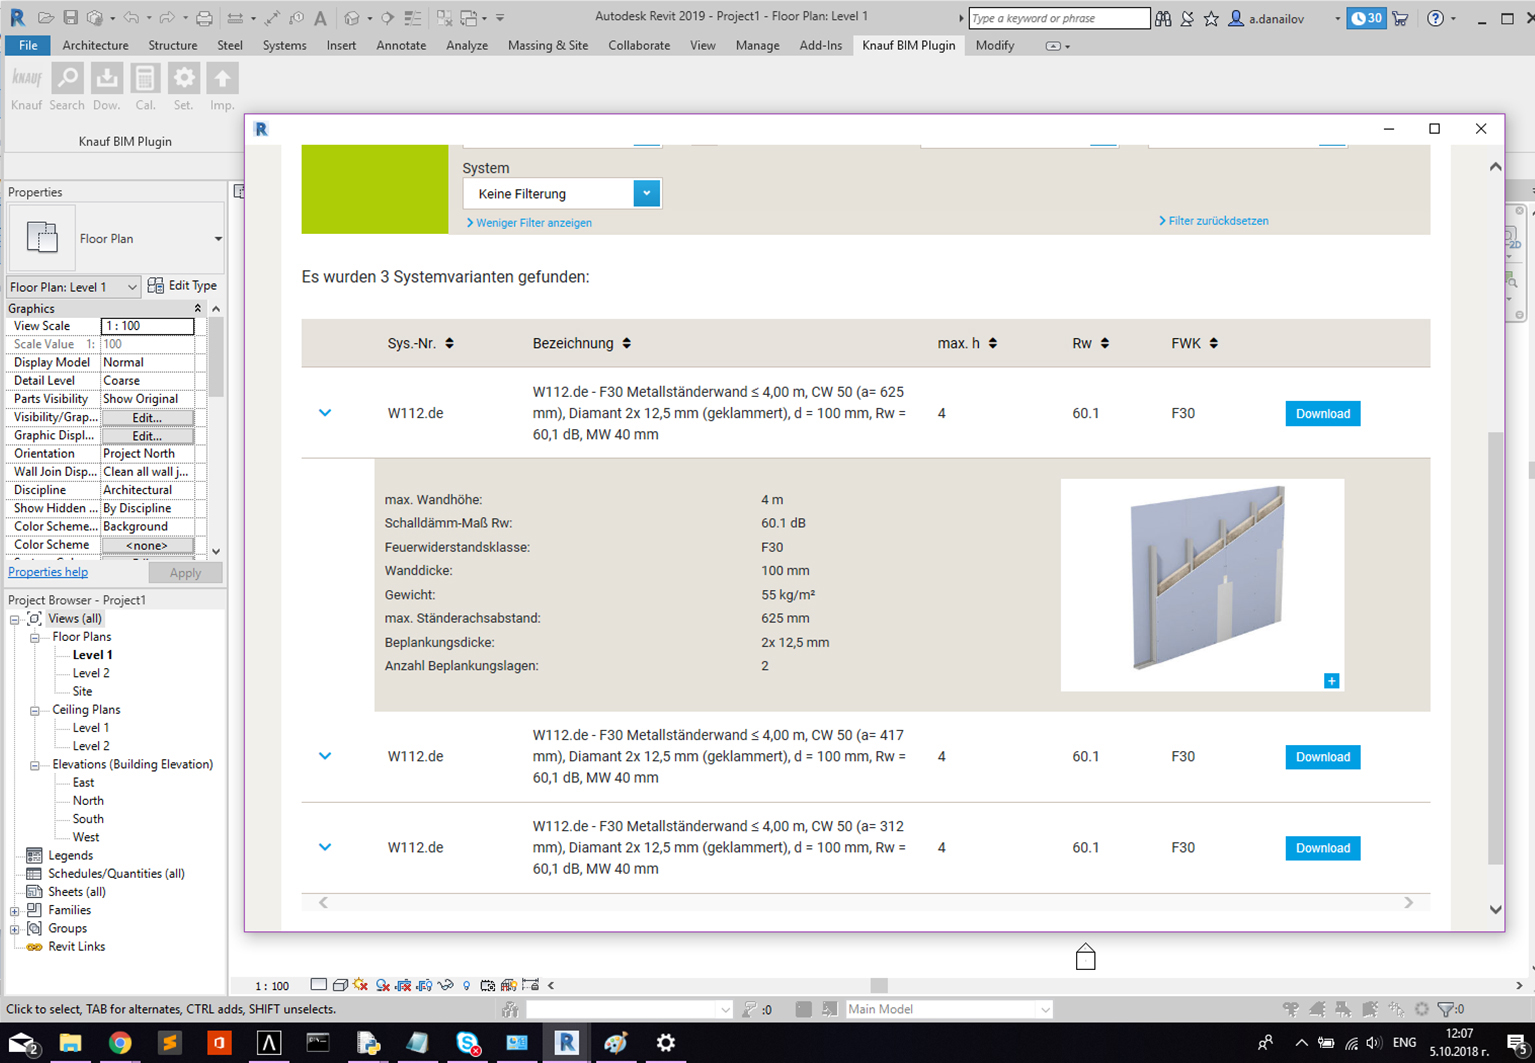Open the File menu

(x=28, y=45)
